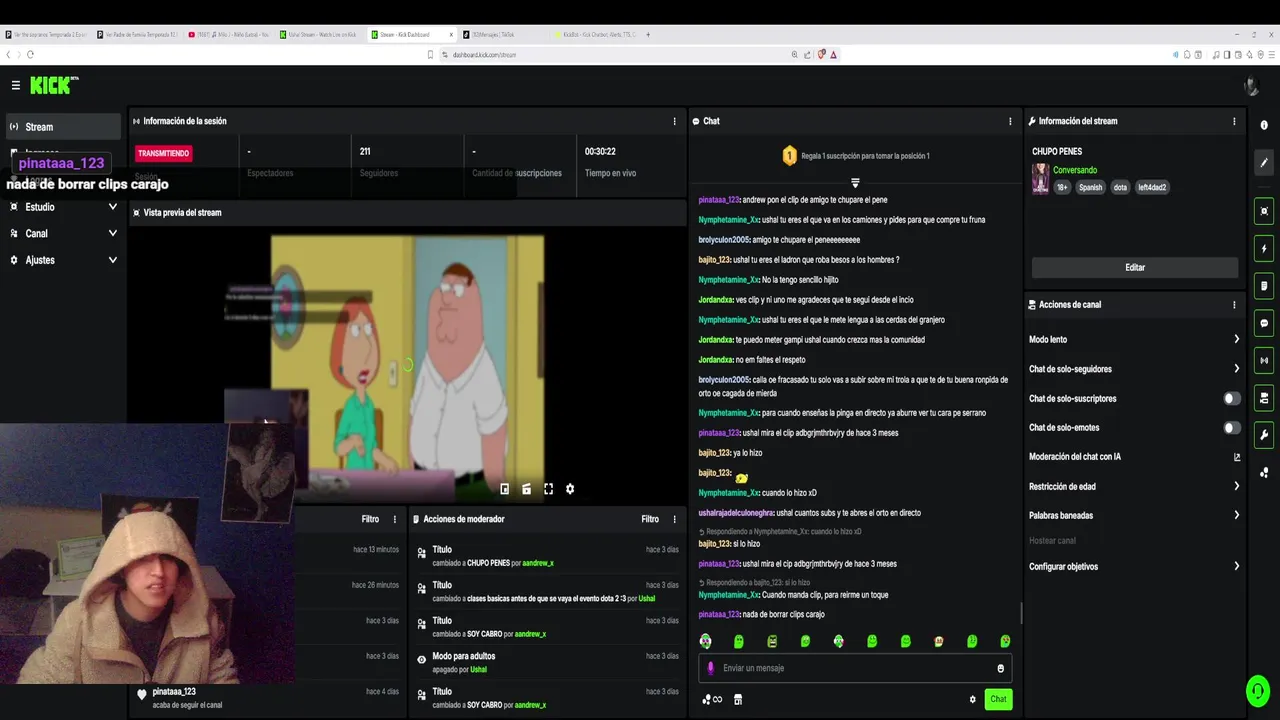Collapse the pinned gift banner chevron in chat
1280x720 pixels.
point(855,183)
